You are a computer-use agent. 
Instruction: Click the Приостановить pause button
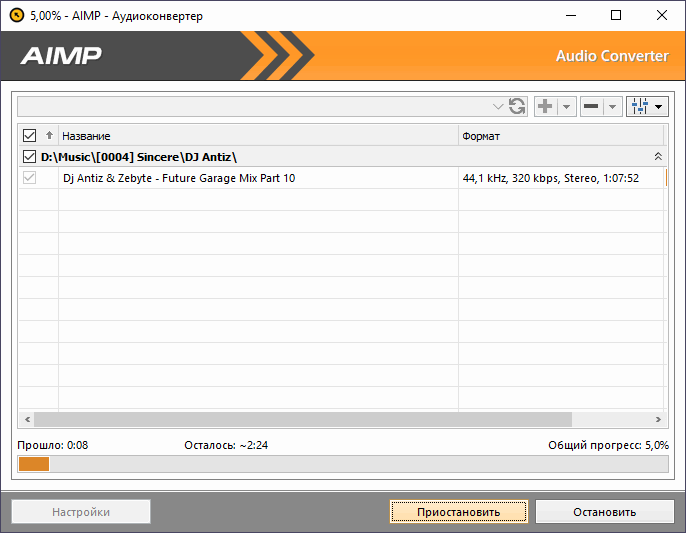pos(458,512)
